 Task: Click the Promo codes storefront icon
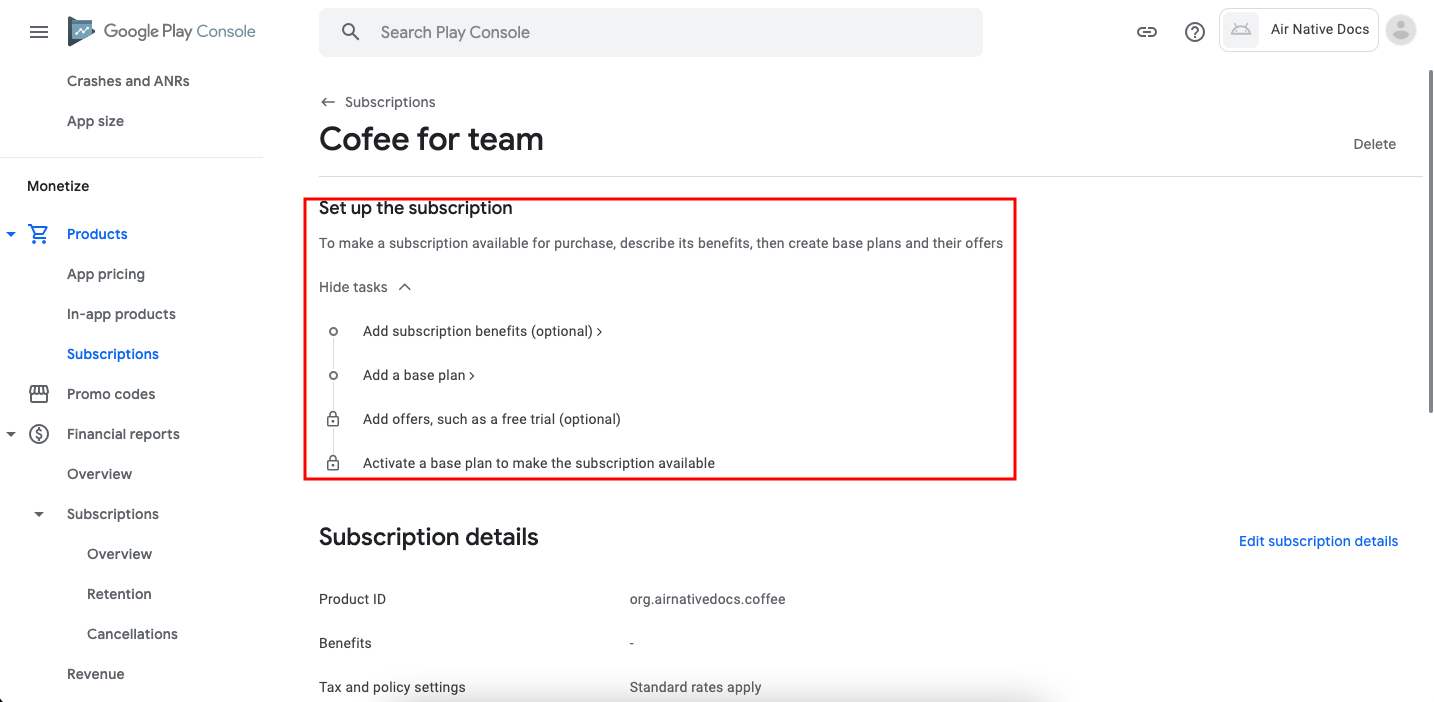point(39,394)
